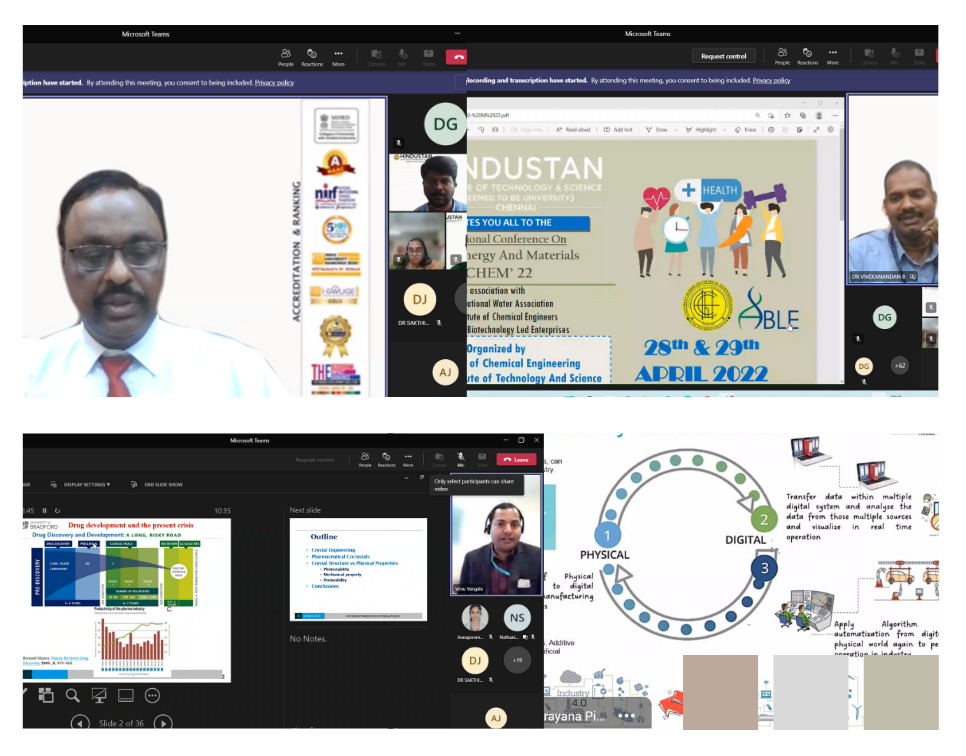Viewport: 966px width, 756px height.
Task: Select AJ avatar in top-left participant panel
Action: [x=445, y=372]
